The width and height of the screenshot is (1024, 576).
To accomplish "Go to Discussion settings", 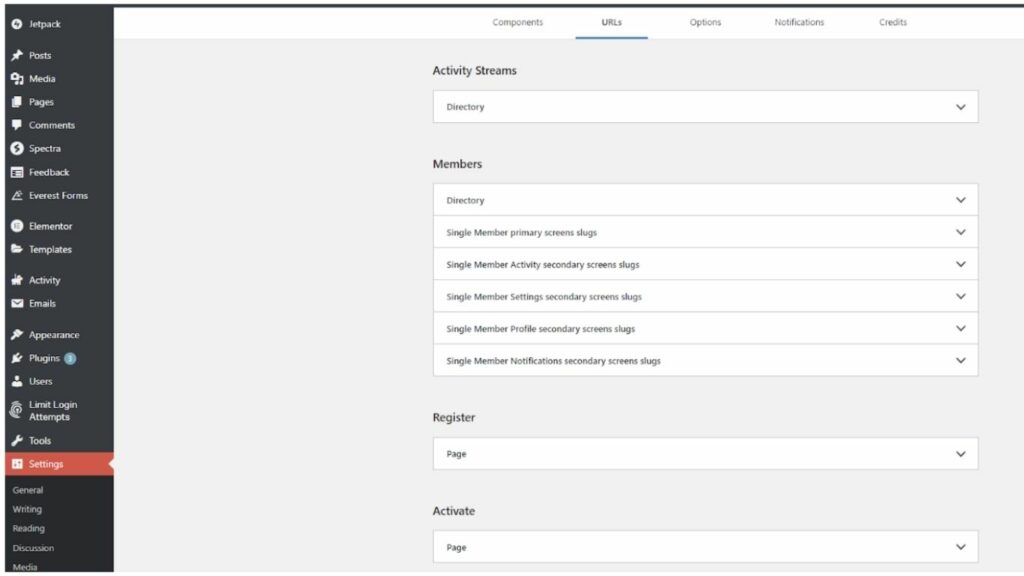I will pyautogui.click(x=33, y=548).
